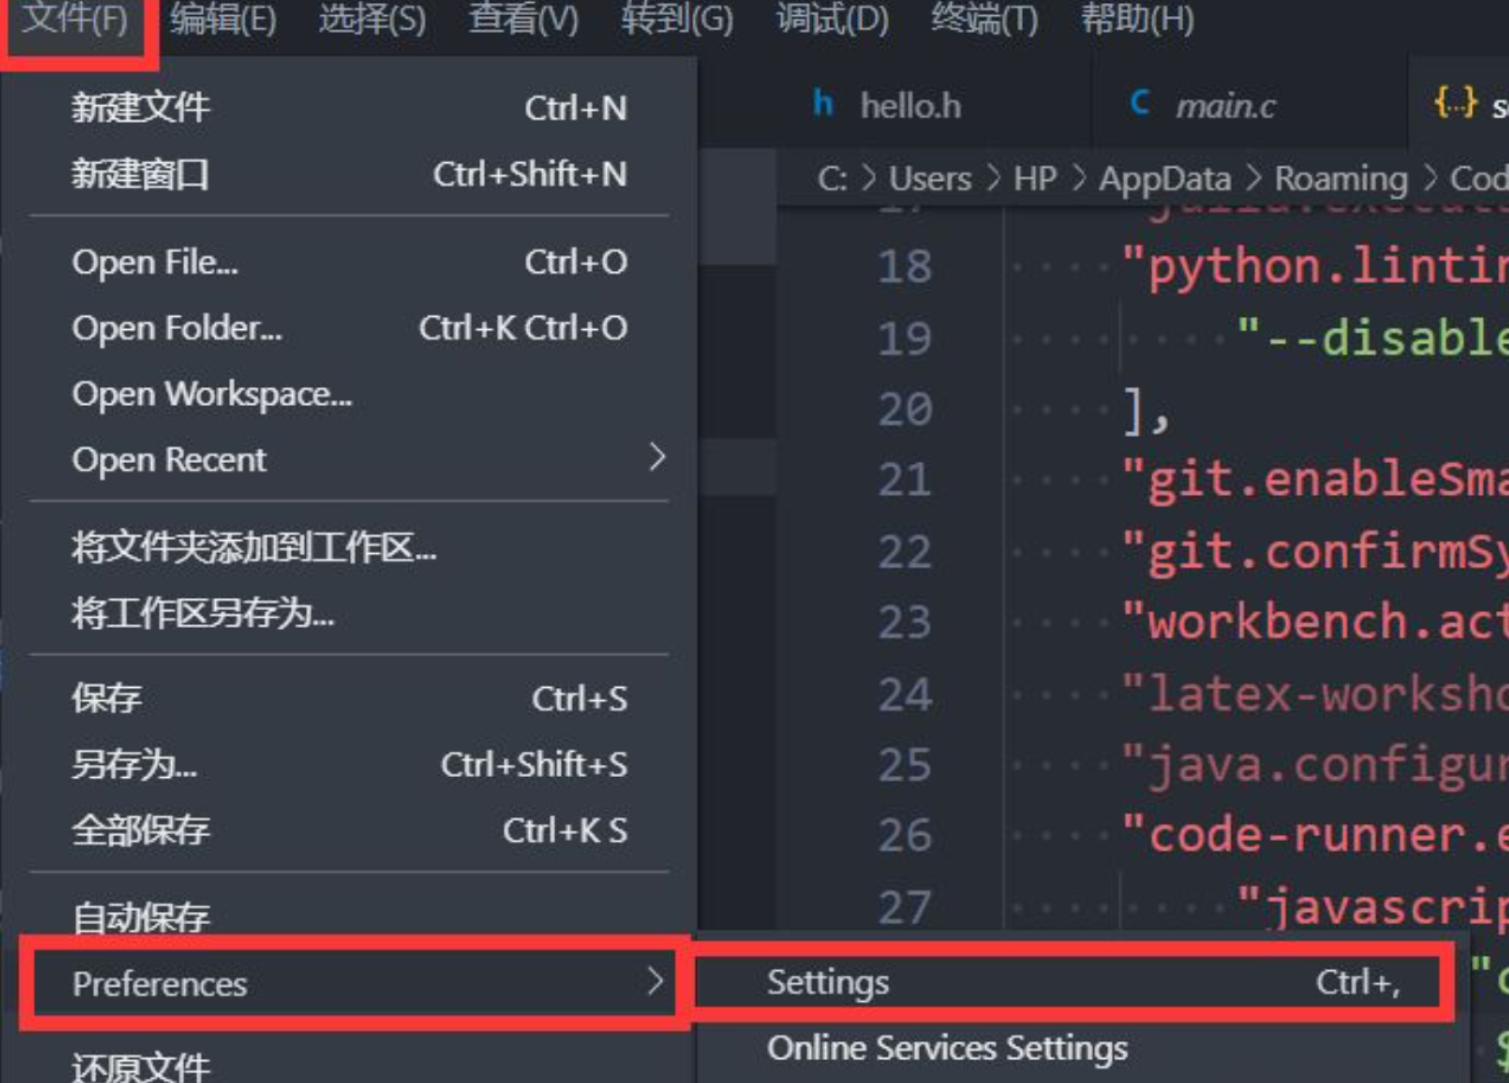Open the Roaming breadcrumb dropdown
The width and height of the screenshot is (1509, 1083).
point(1340,178)
